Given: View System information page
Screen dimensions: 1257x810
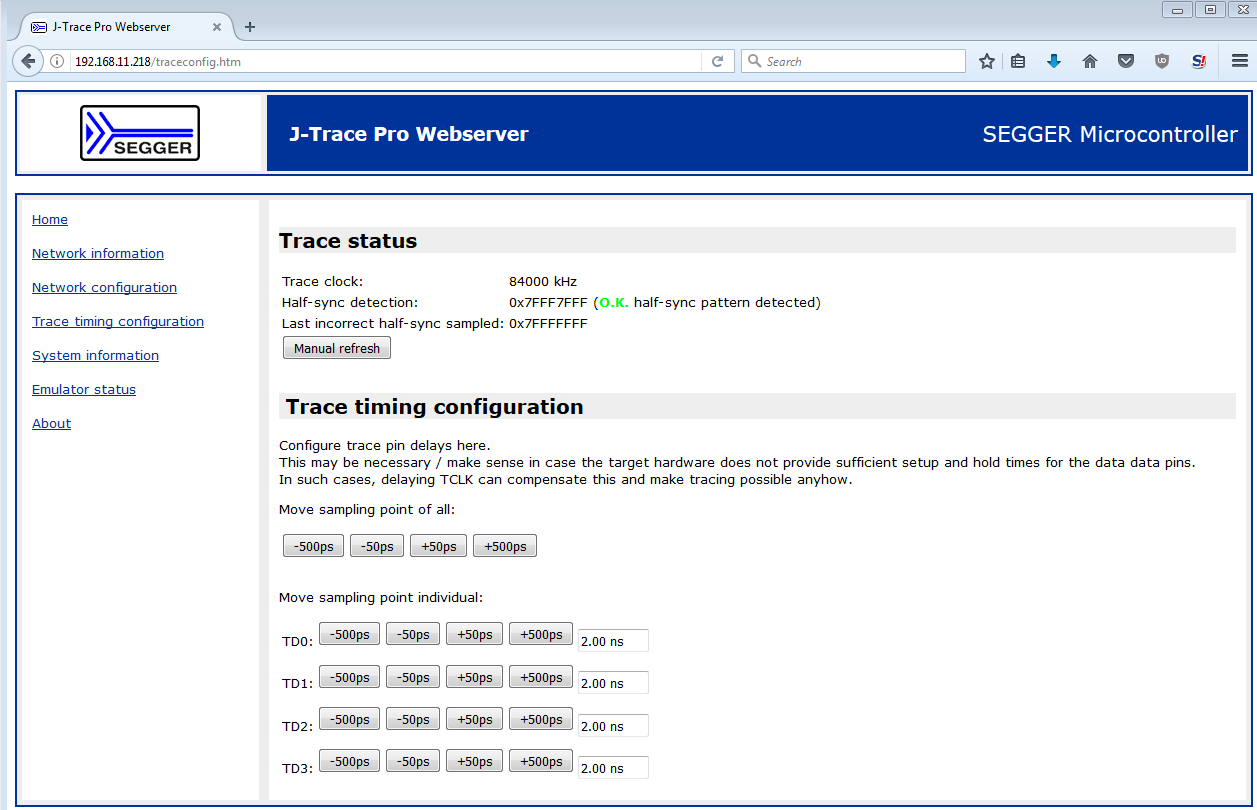Looking at the screenshot, I should (x=95, y=356).
